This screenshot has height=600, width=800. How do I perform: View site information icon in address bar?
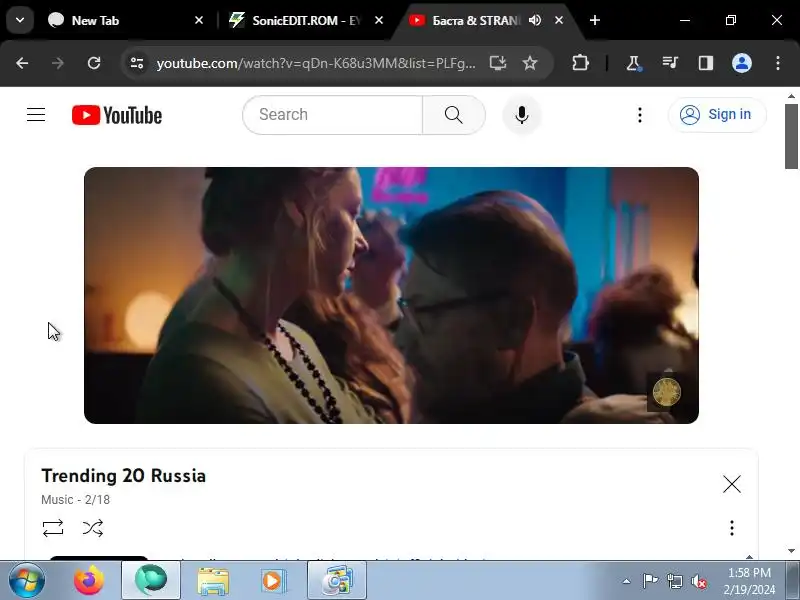coord(137,63)
